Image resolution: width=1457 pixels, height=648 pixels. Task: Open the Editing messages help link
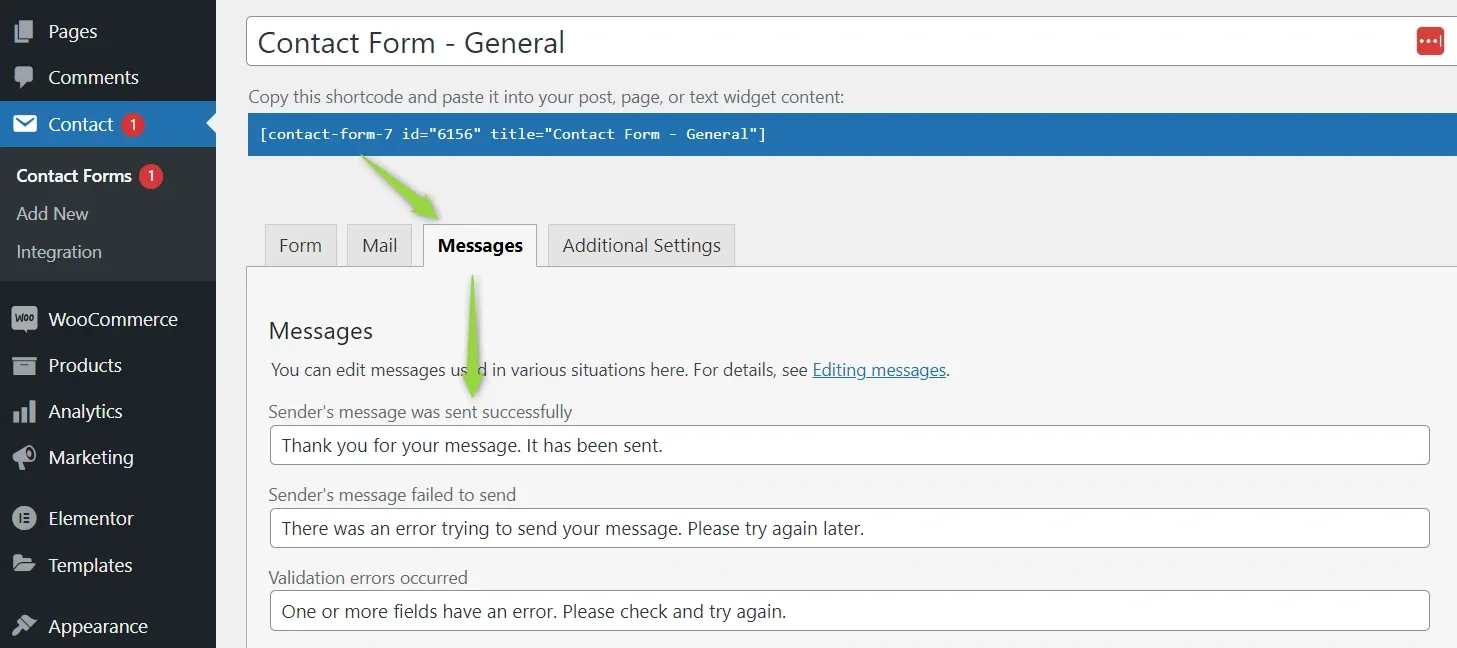click(879, 370)
